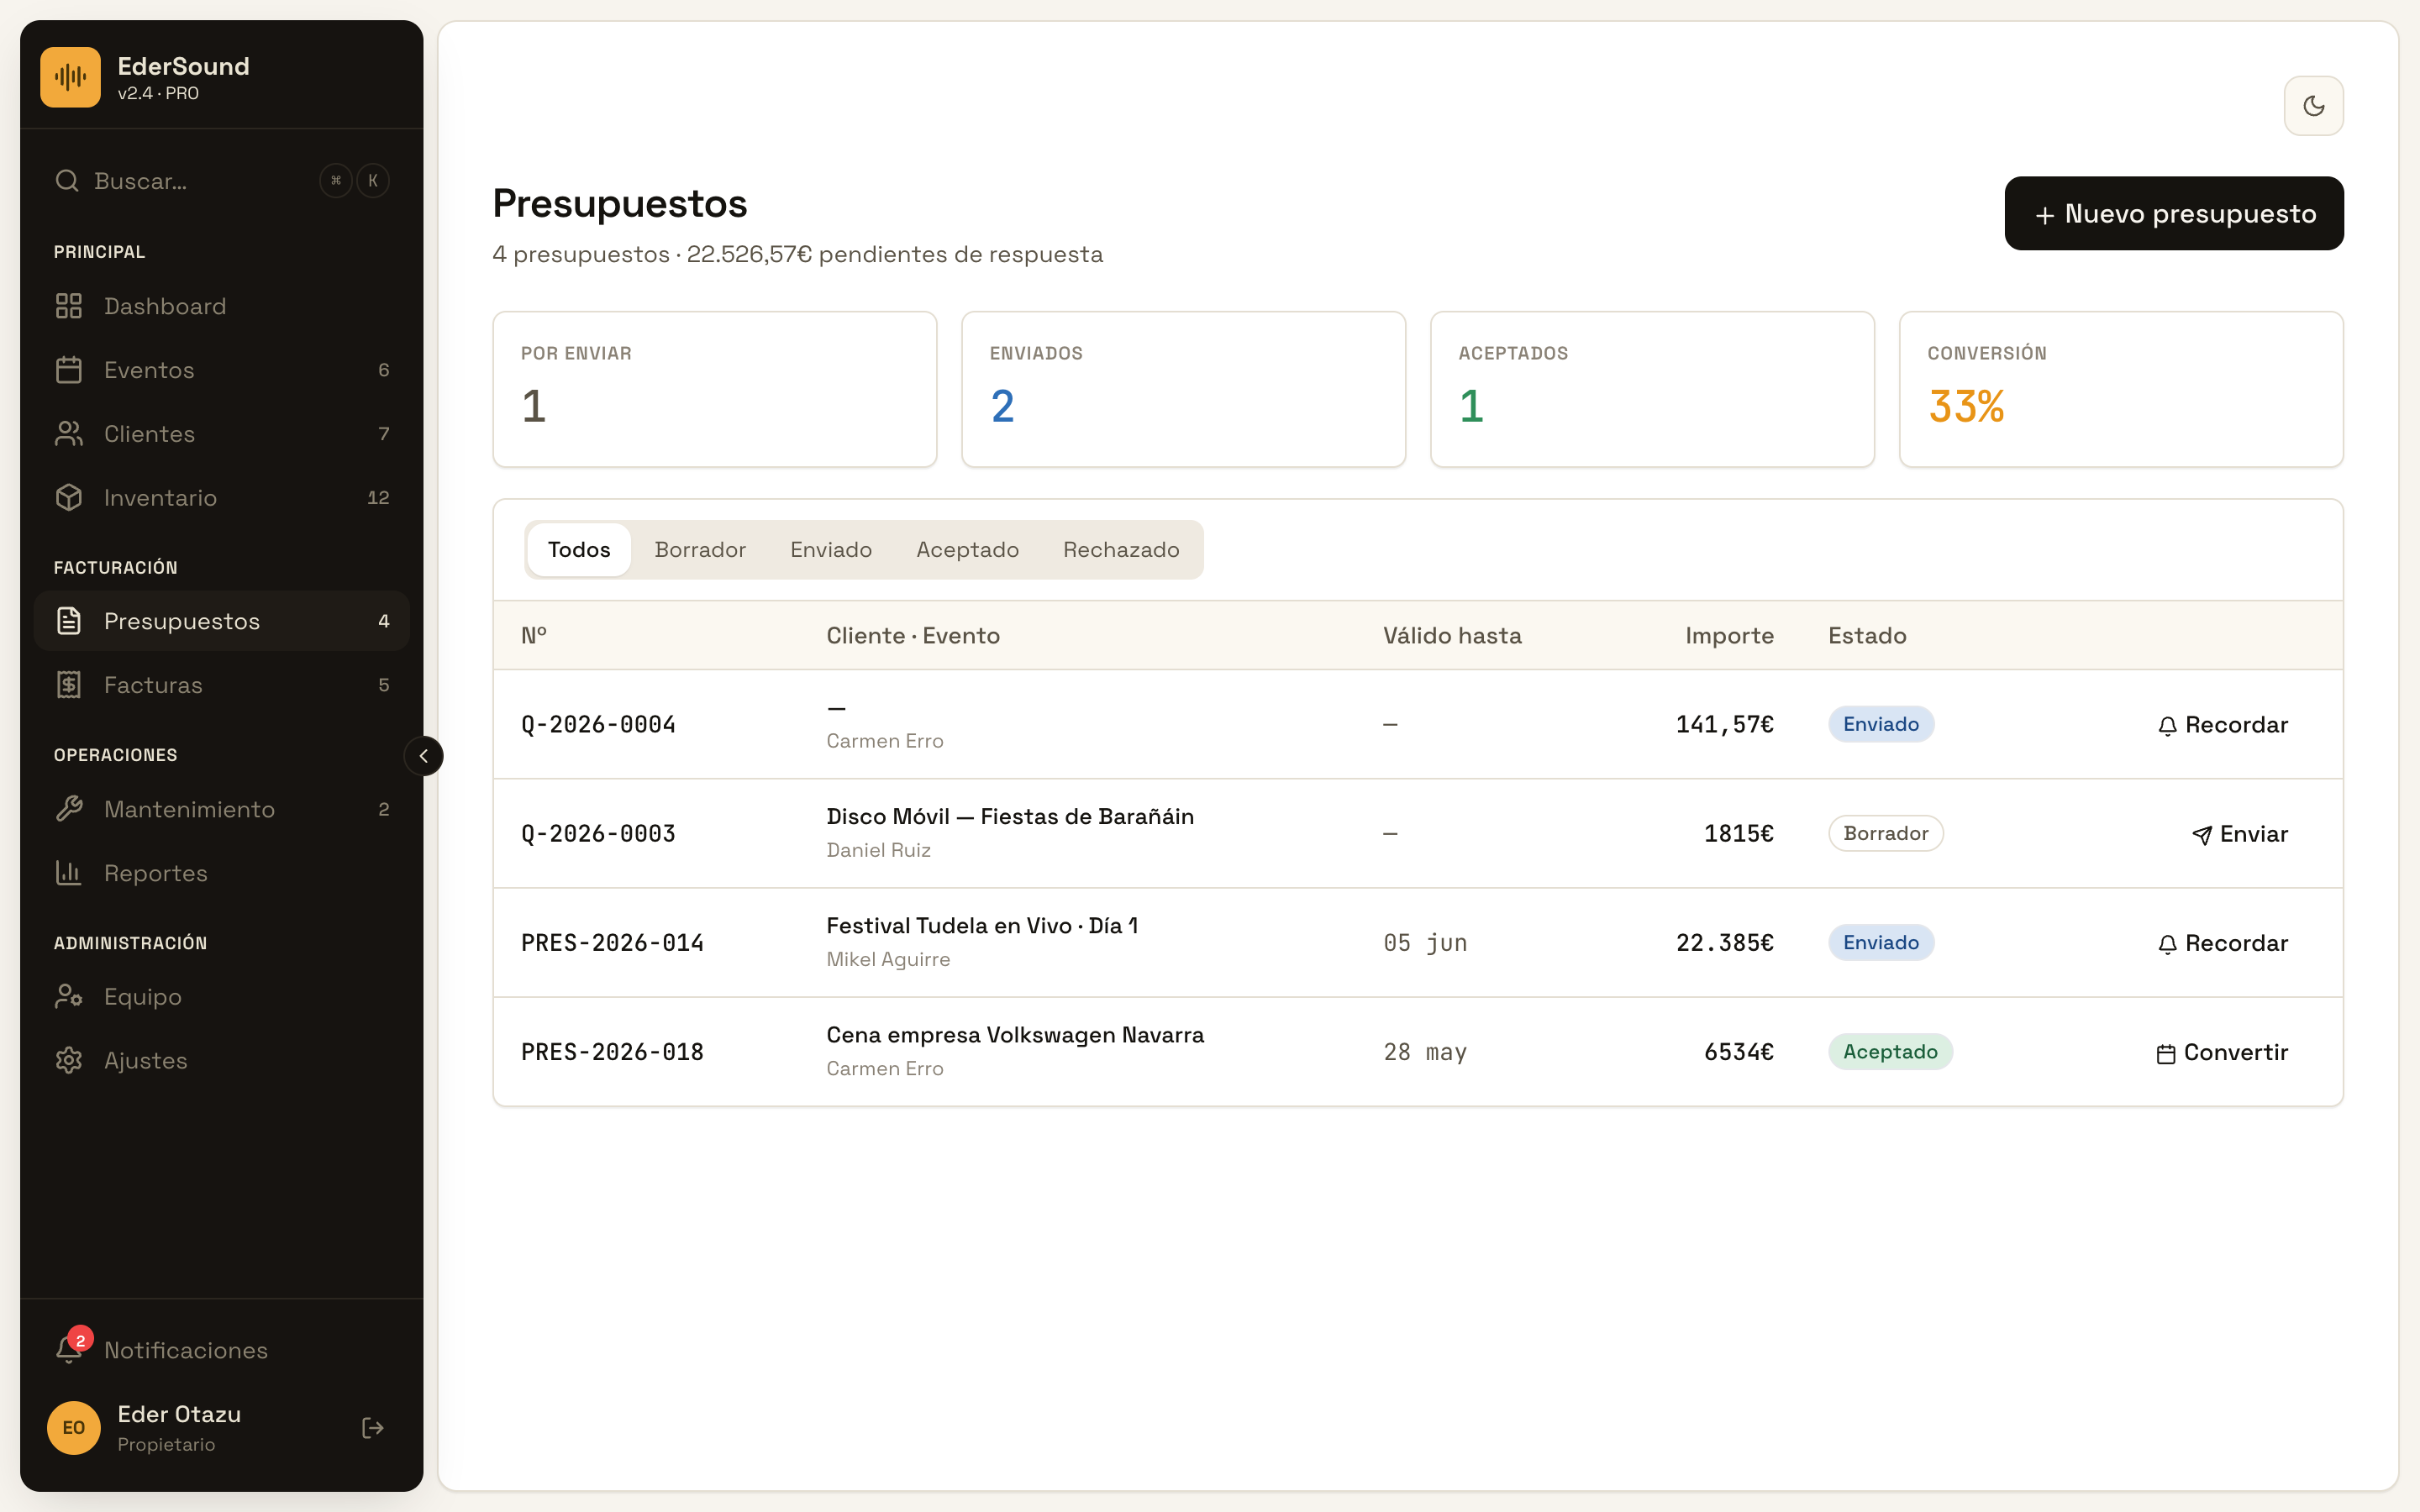Click Enviado badge in PRES-2026-014 row

click(1881, 942)
